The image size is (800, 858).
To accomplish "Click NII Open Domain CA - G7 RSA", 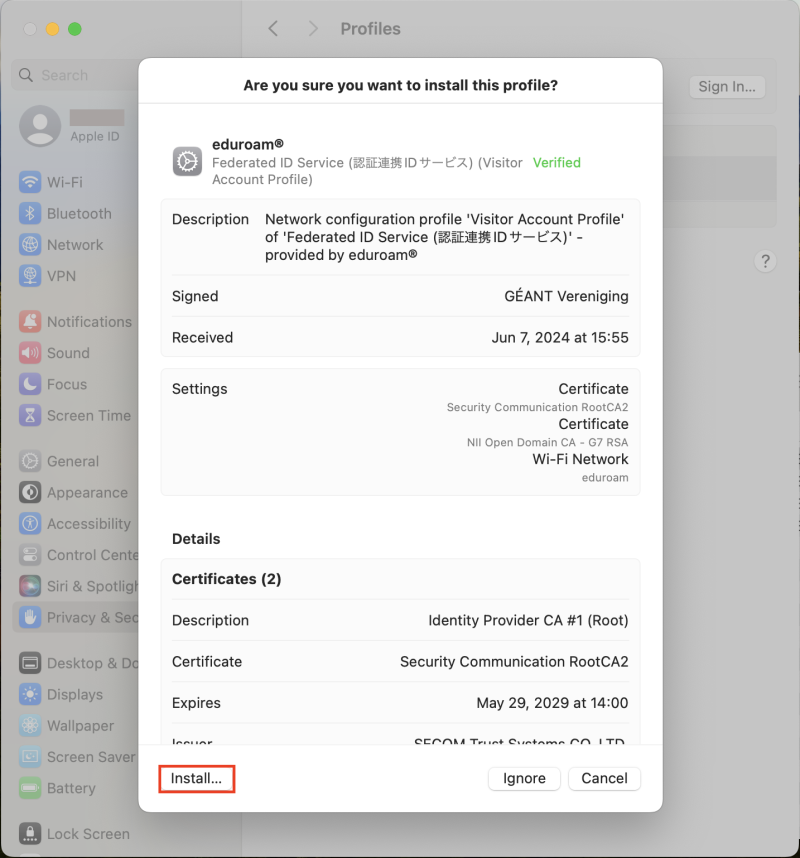I will click(547, 442).
